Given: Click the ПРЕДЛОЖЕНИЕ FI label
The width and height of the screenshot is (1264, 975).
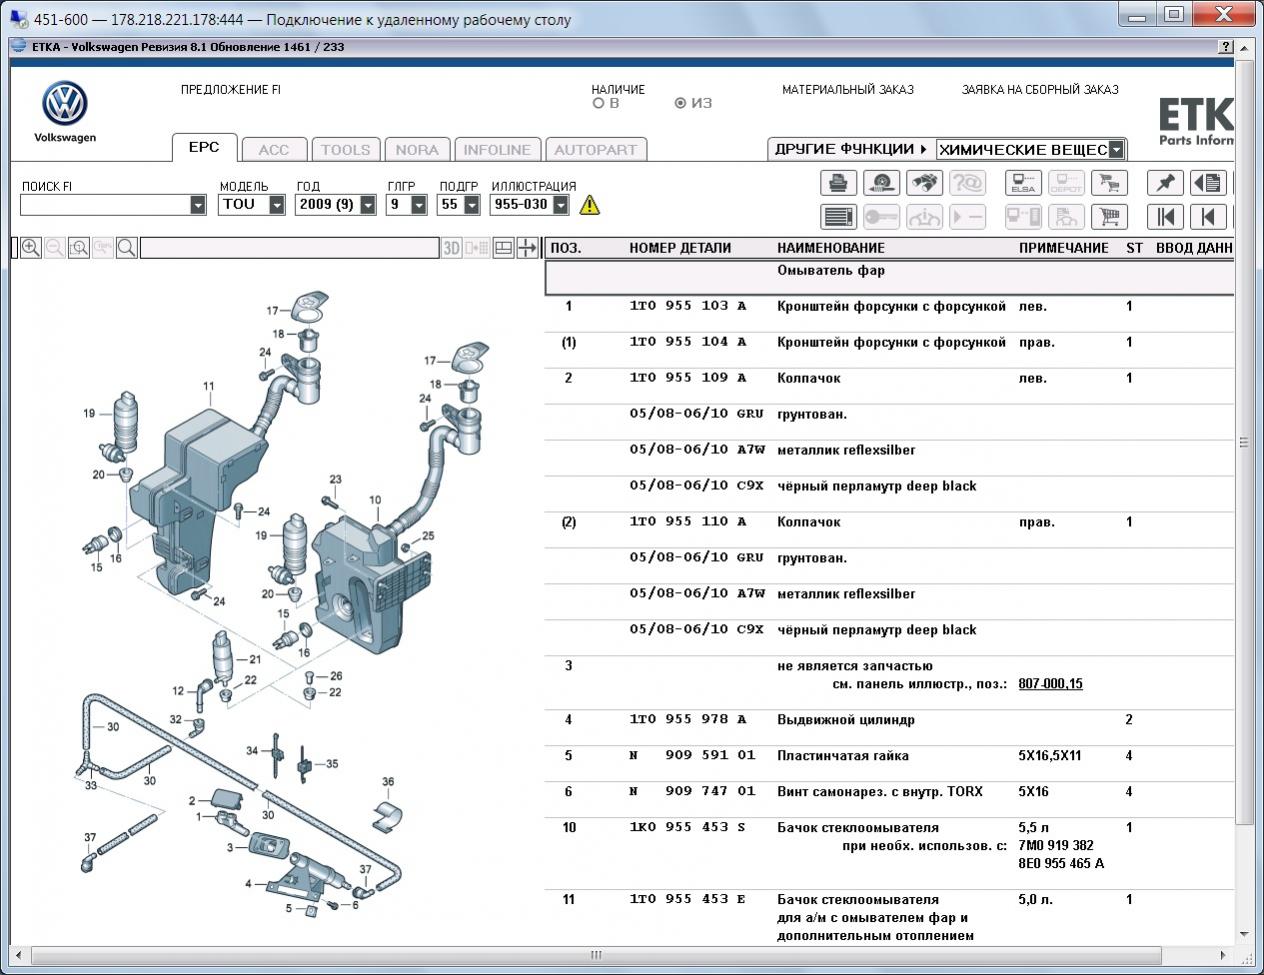Looking at the screenshot, I should coord(231,89).
